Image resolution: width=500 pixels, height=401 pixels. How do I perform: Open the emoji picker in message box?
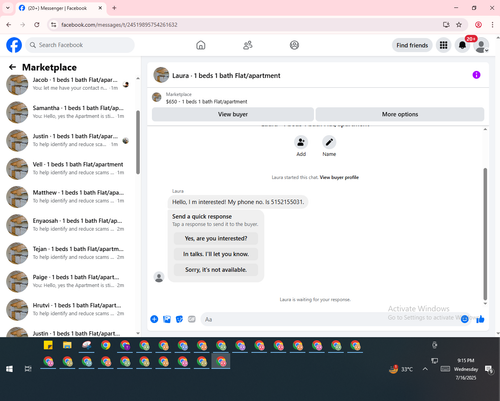click(x=464, y=319)
